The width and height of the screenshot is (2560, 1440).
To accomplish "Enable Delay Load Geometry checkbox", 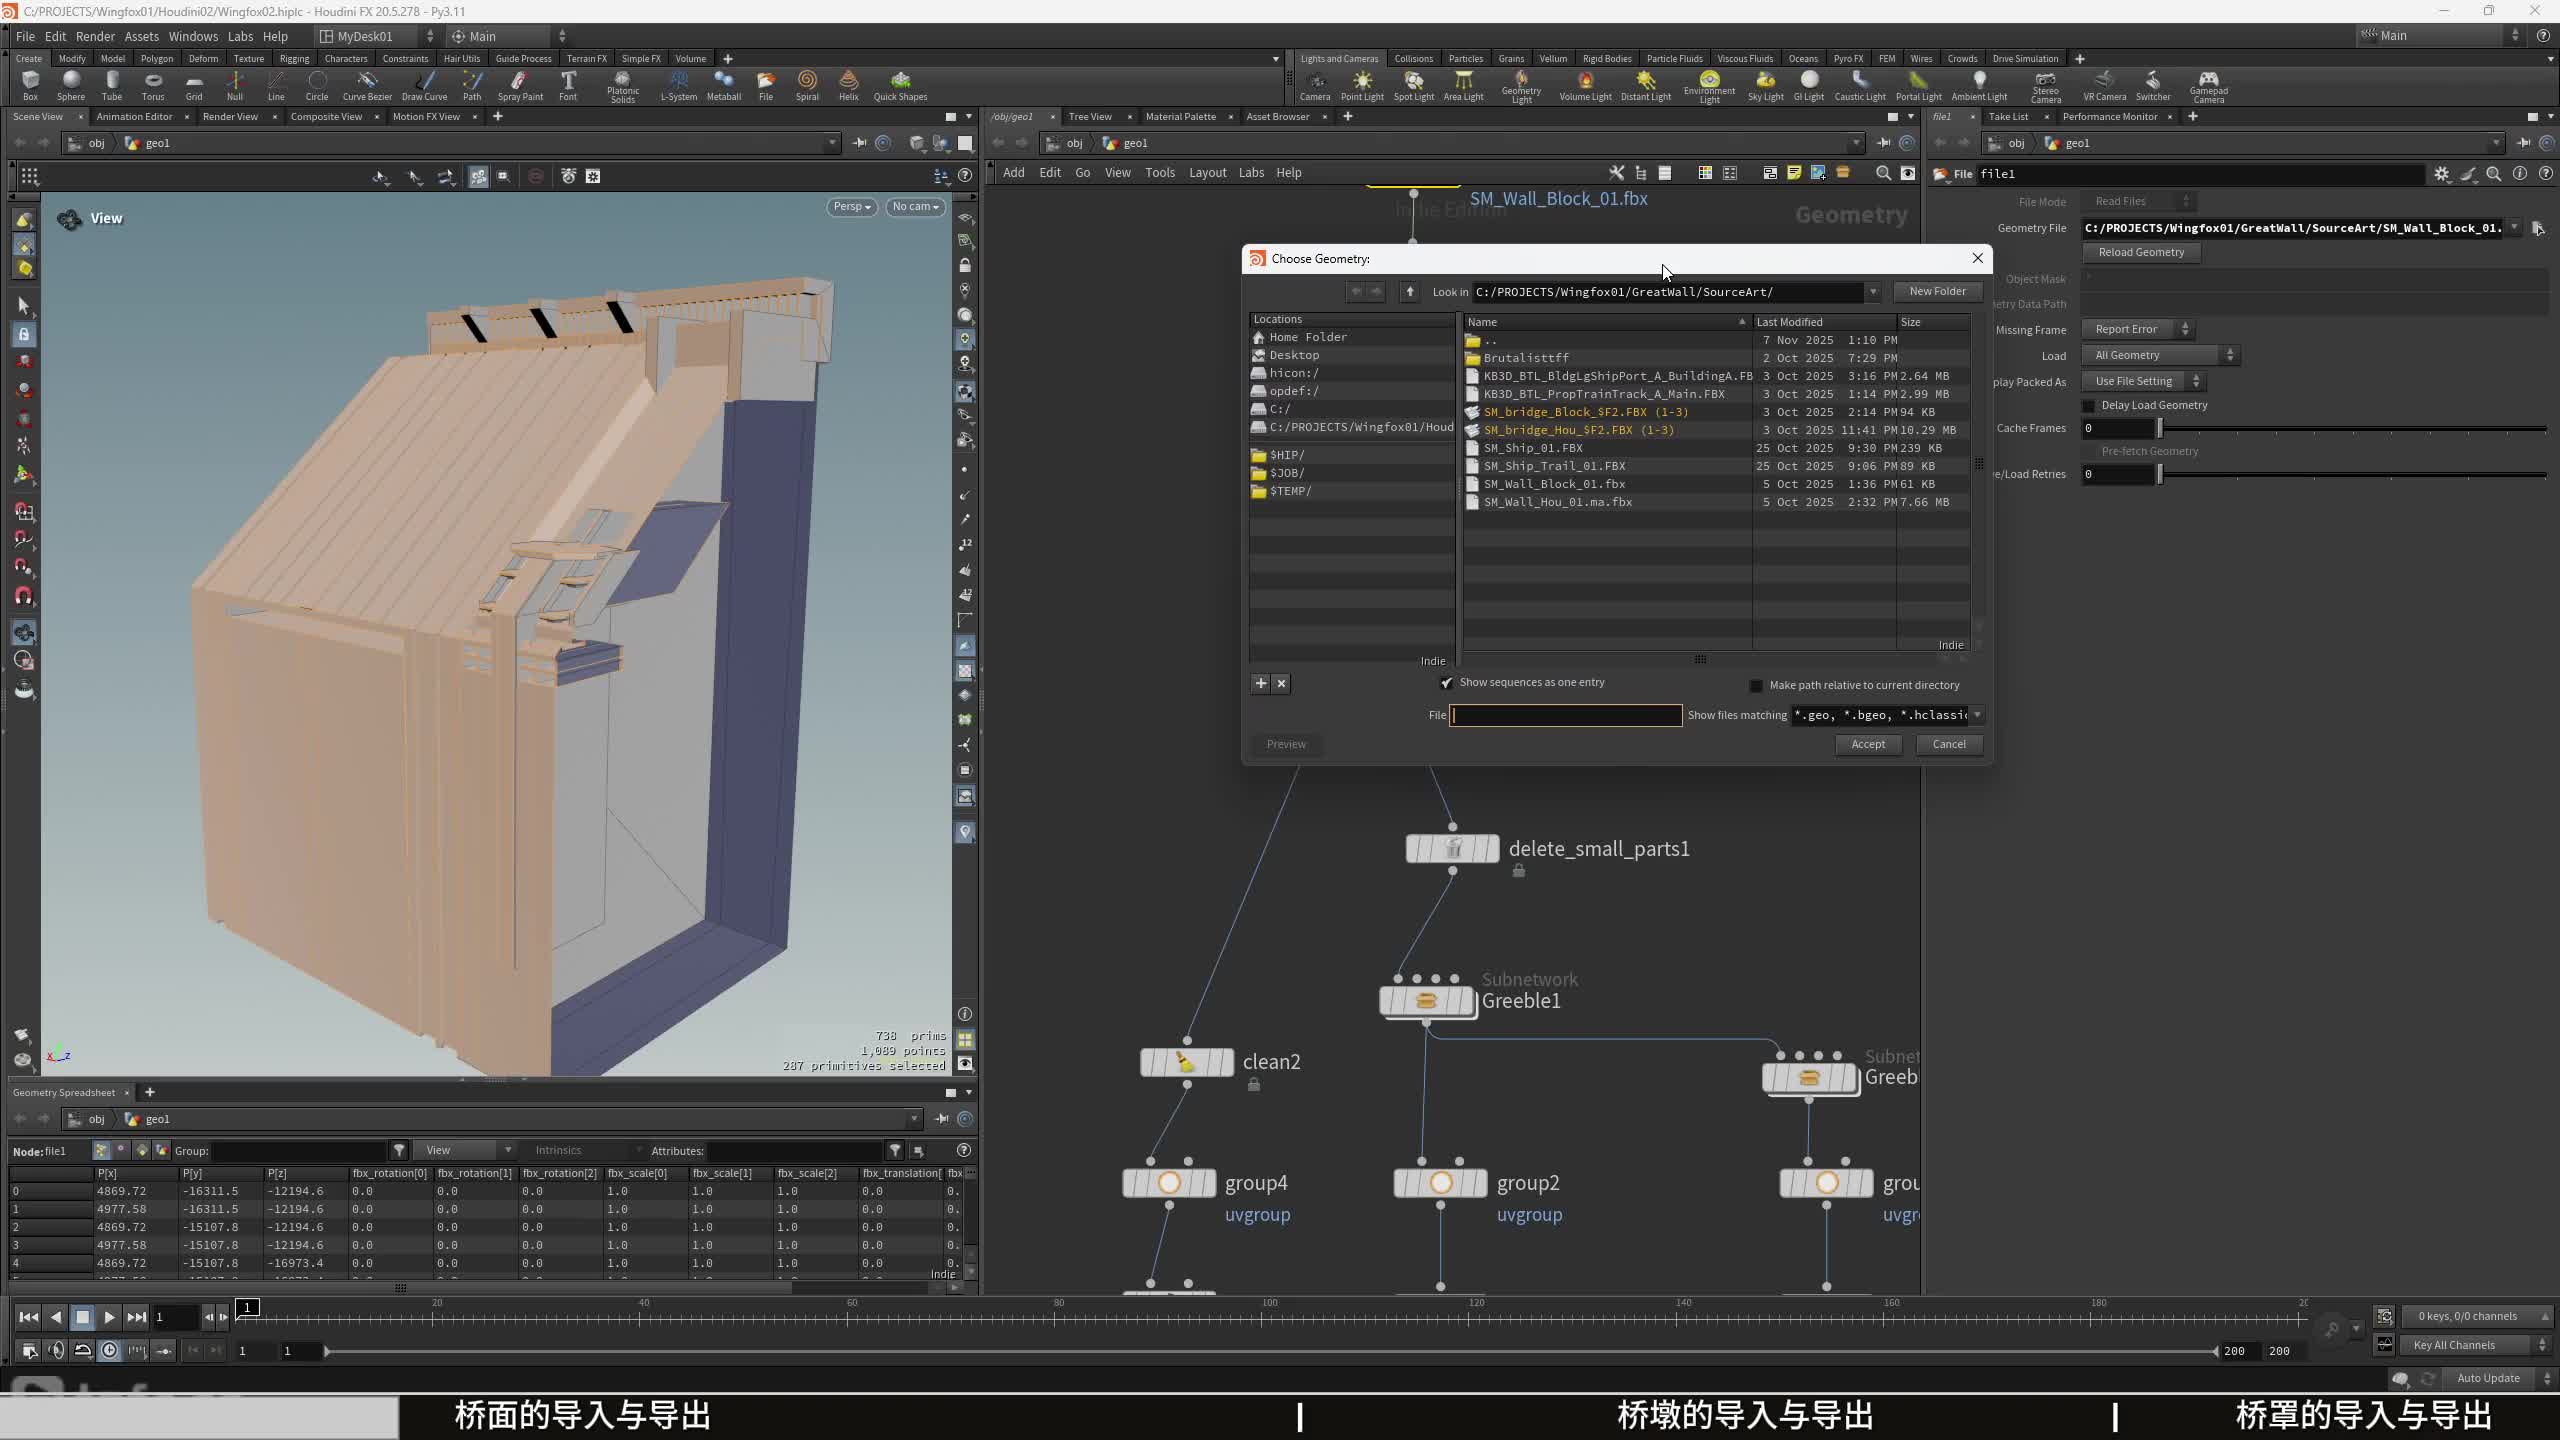I will (x=2089, y=406).
